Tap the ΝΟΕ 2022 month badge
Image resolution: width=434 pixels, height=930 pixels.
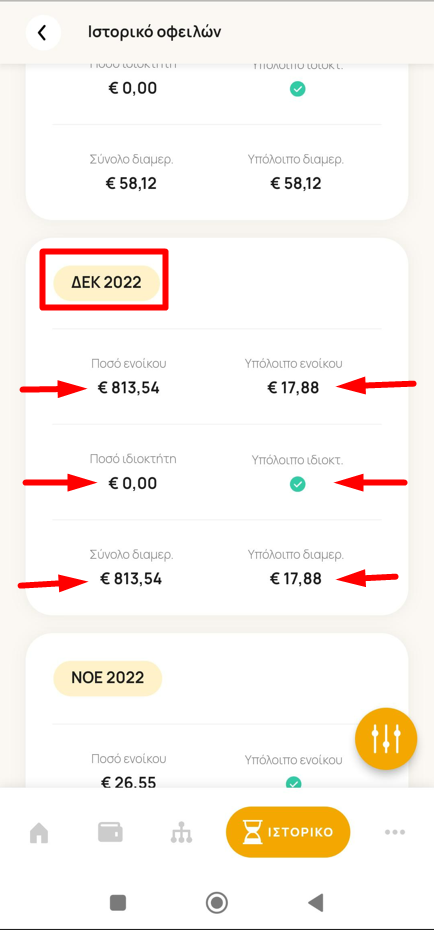[108, 678]
